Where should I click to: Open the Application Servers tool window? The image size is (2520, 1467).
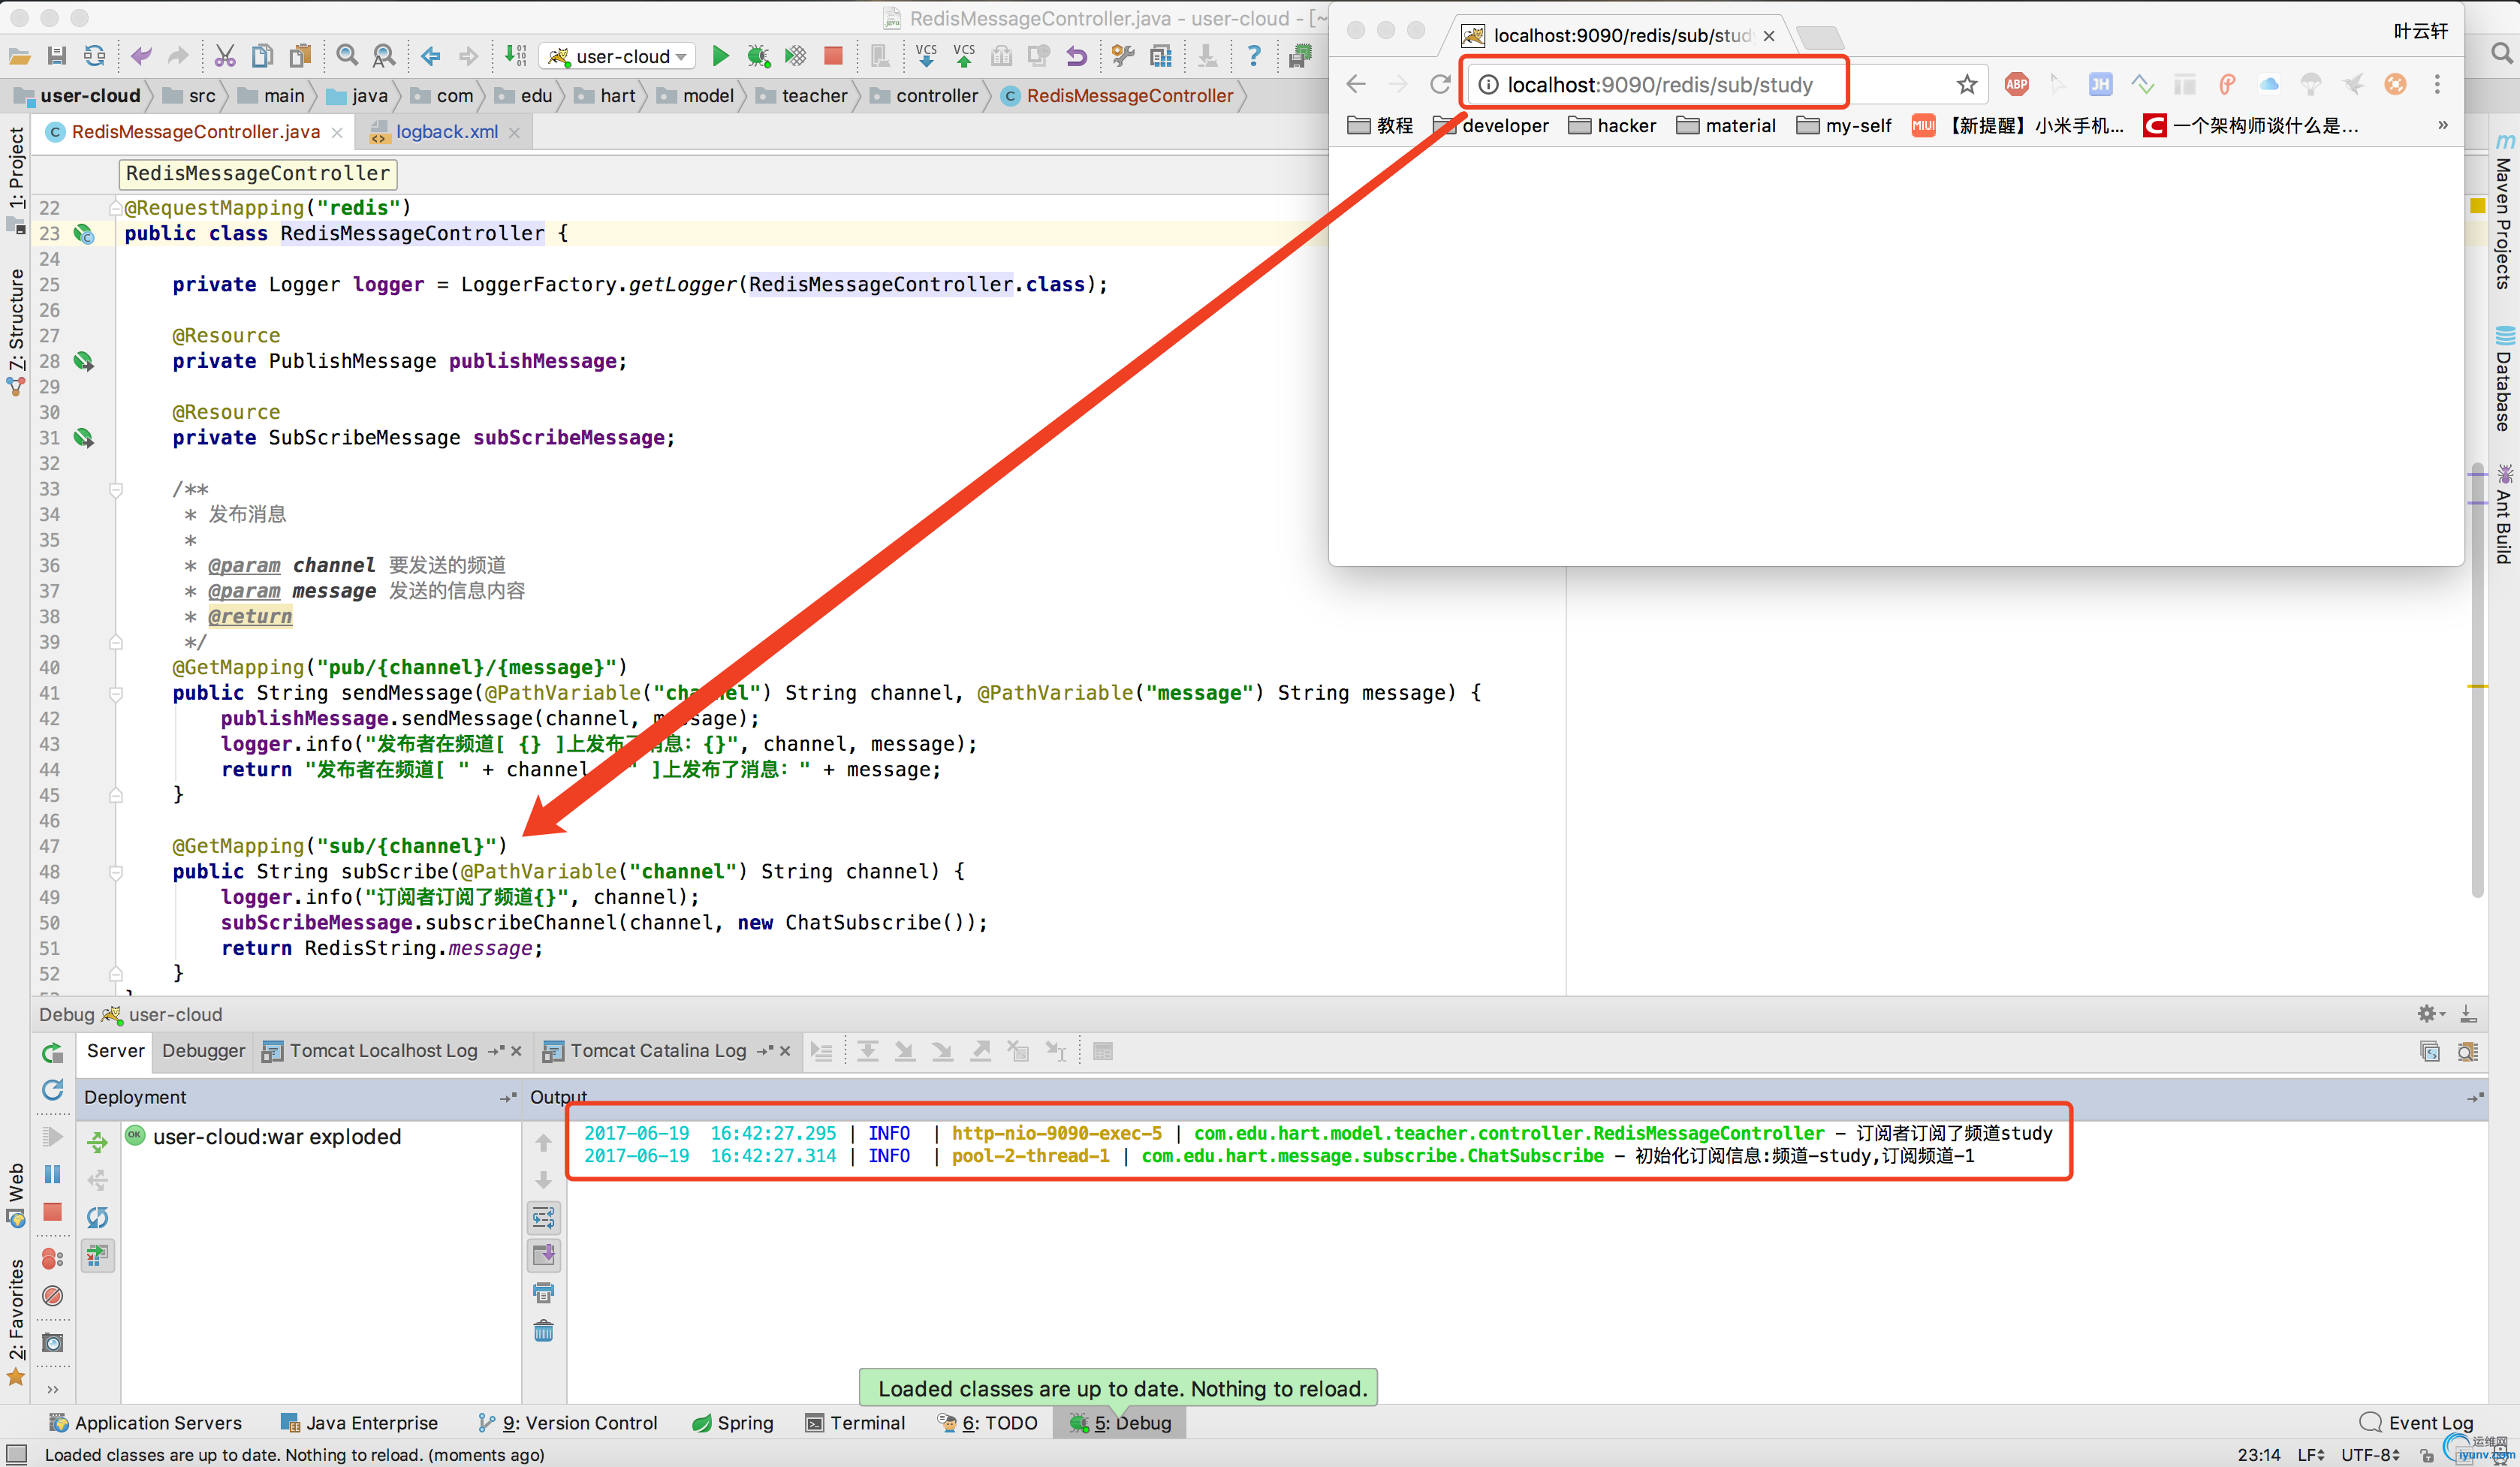146,1423
